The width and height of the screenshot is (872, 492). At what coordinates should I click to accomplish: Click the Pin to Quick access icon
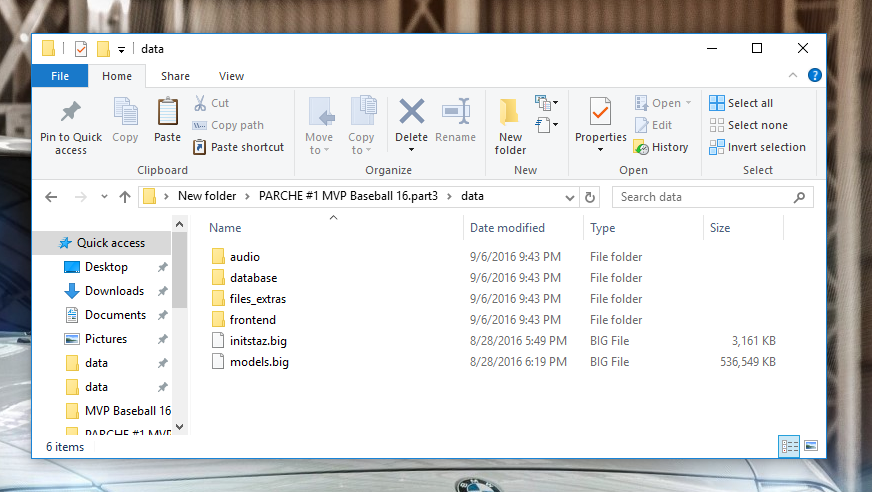click(71, 112)
